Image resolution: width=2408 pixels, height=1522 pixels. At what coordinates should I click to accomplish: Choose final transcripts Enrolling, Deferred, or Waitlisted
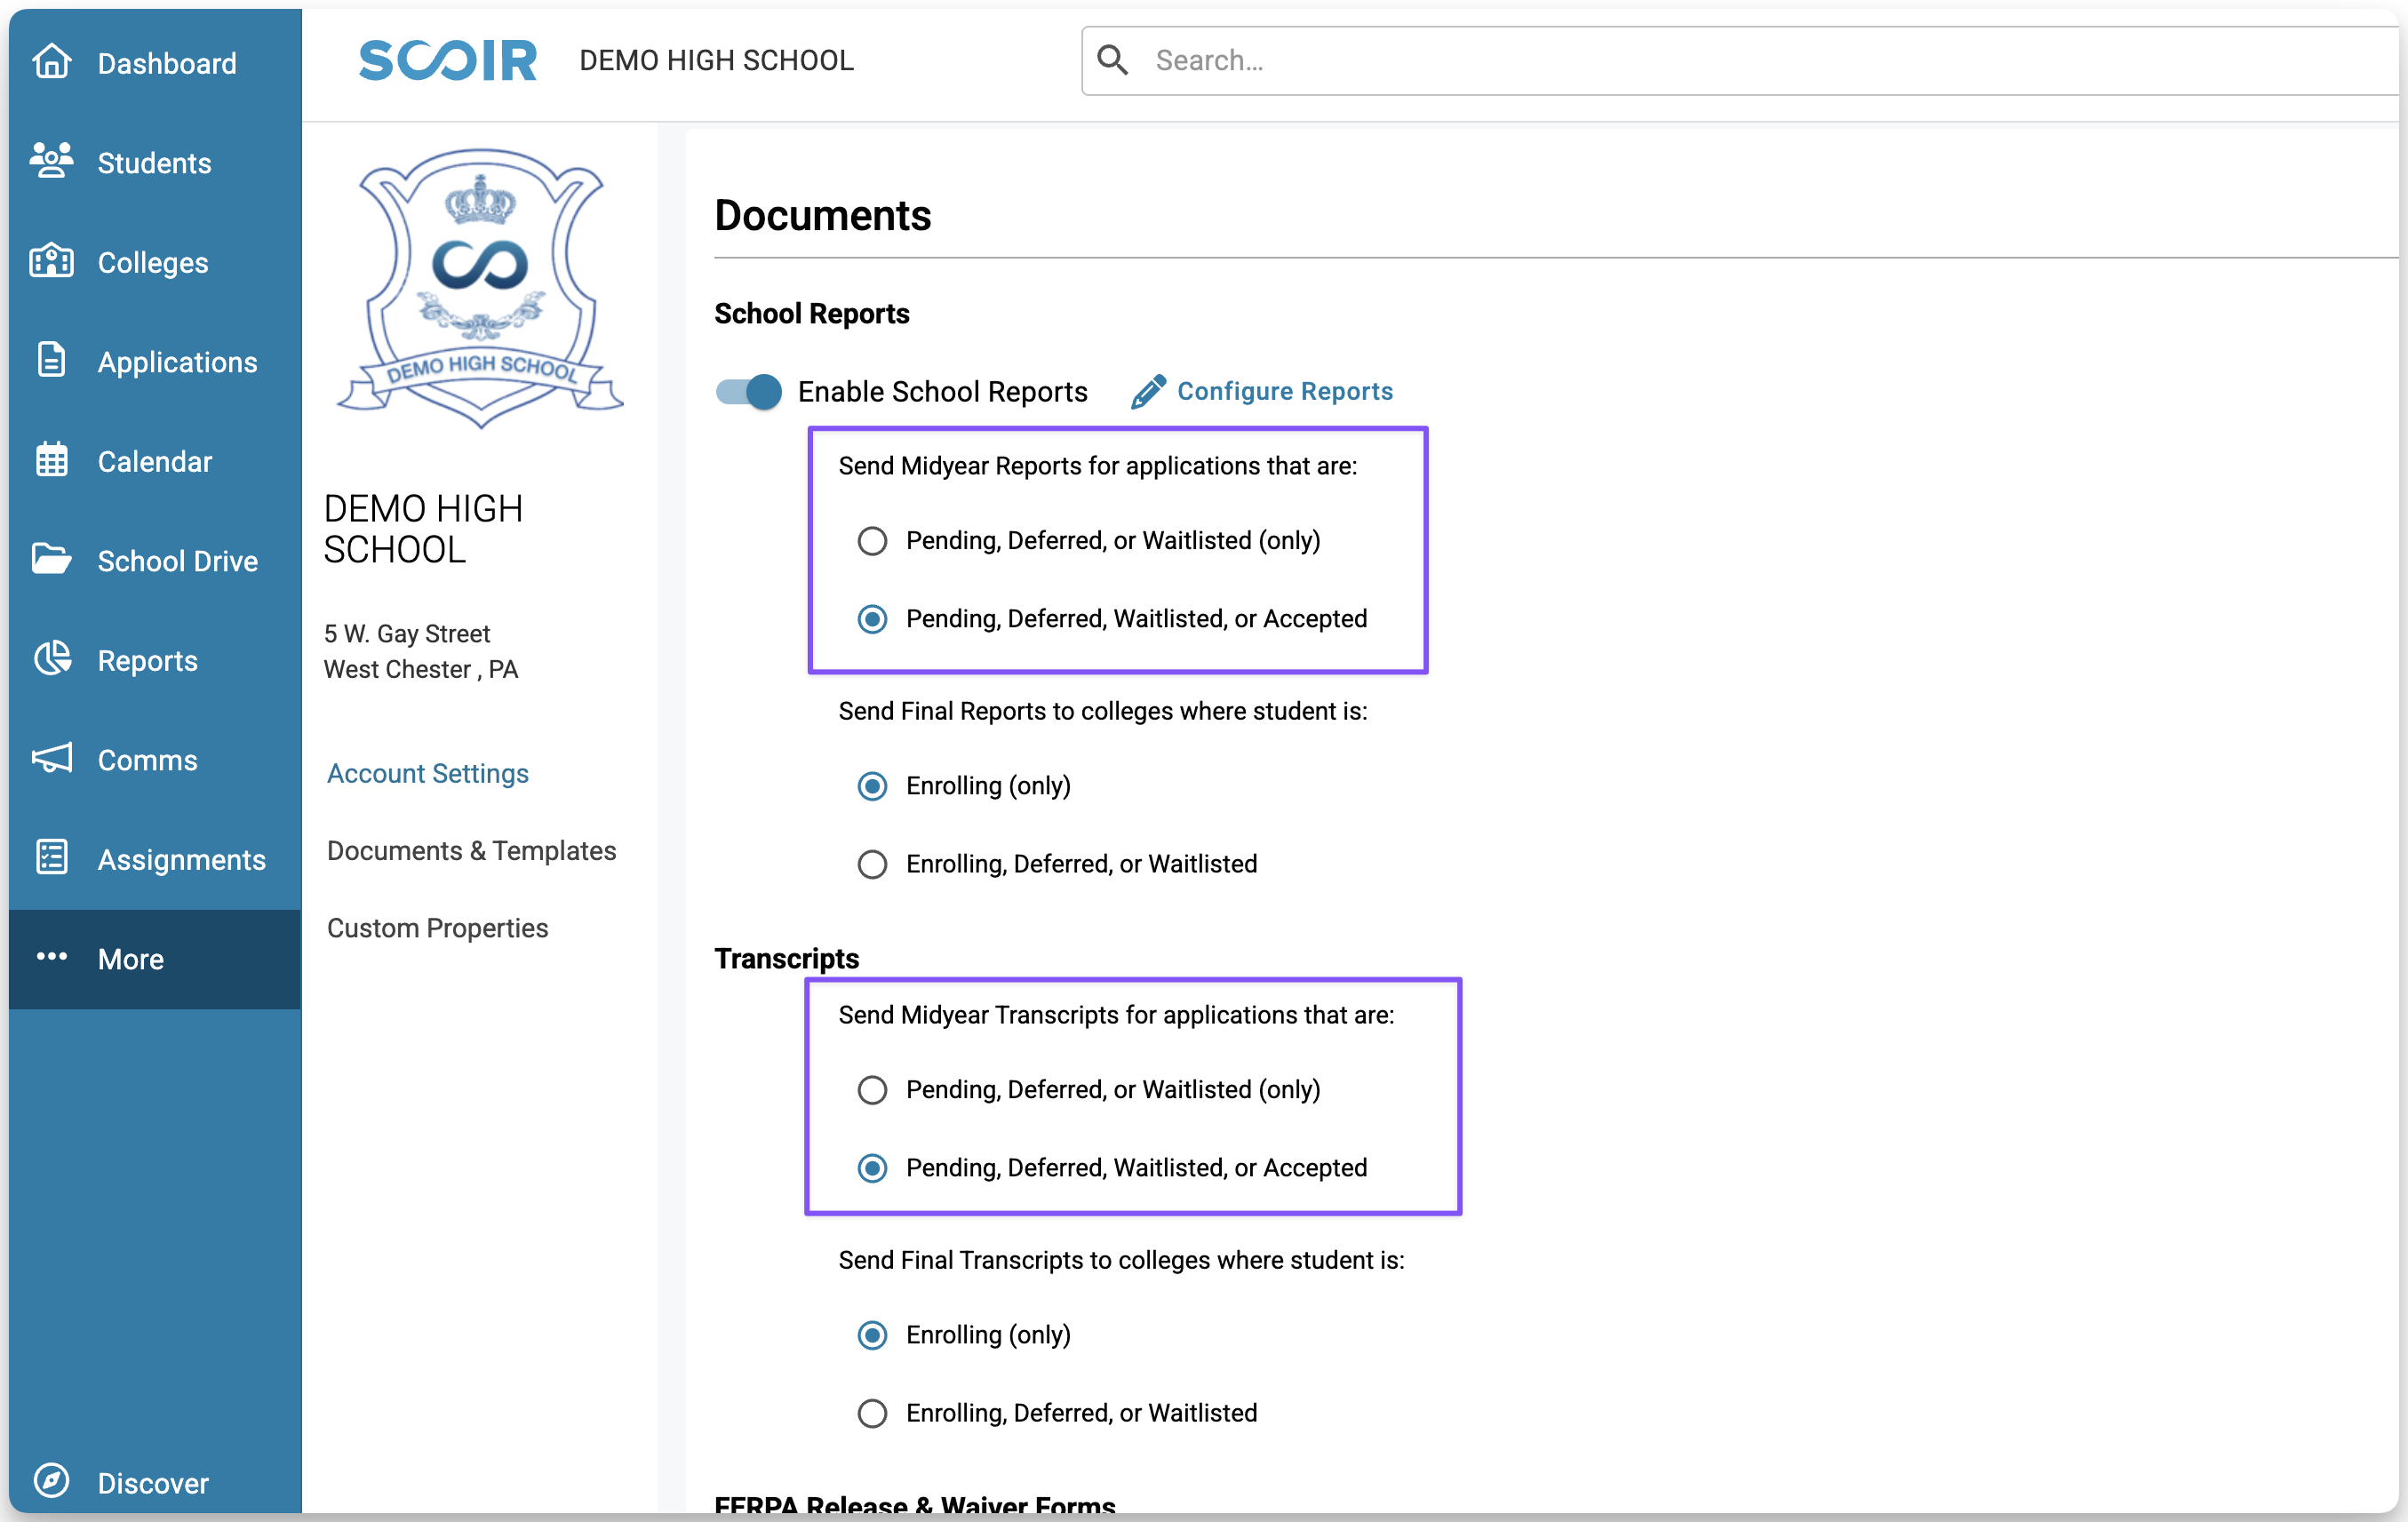click(x=872, y=1413)
